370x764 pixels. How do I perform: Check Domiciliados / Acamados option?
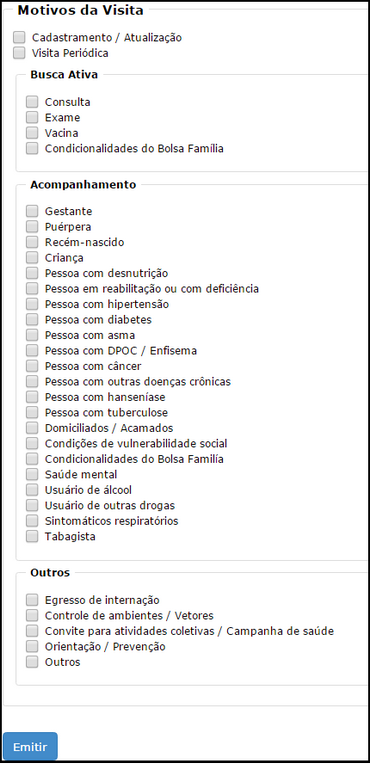coord(32,428)
